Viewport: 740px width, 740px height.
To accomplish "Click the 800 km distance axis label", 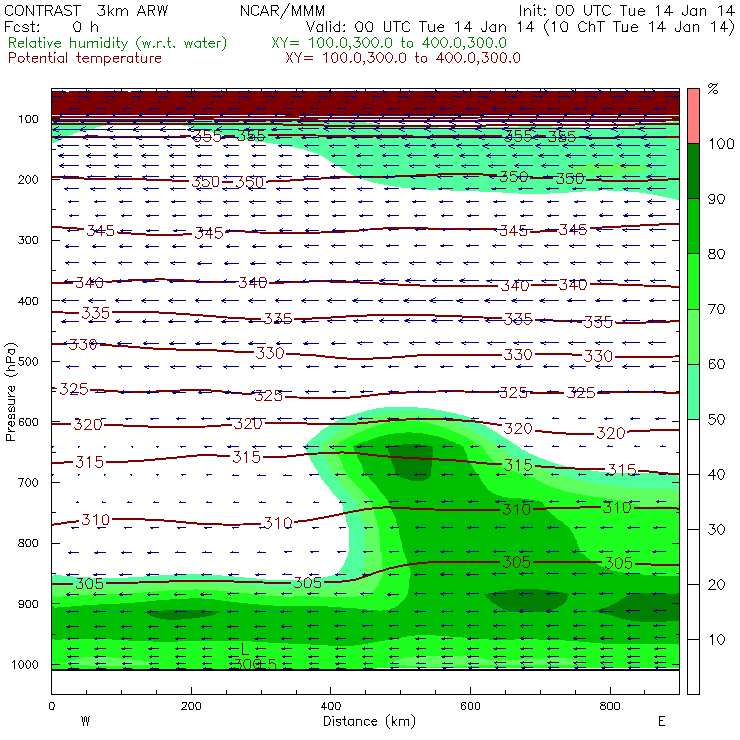I will (x=610, y=706).
